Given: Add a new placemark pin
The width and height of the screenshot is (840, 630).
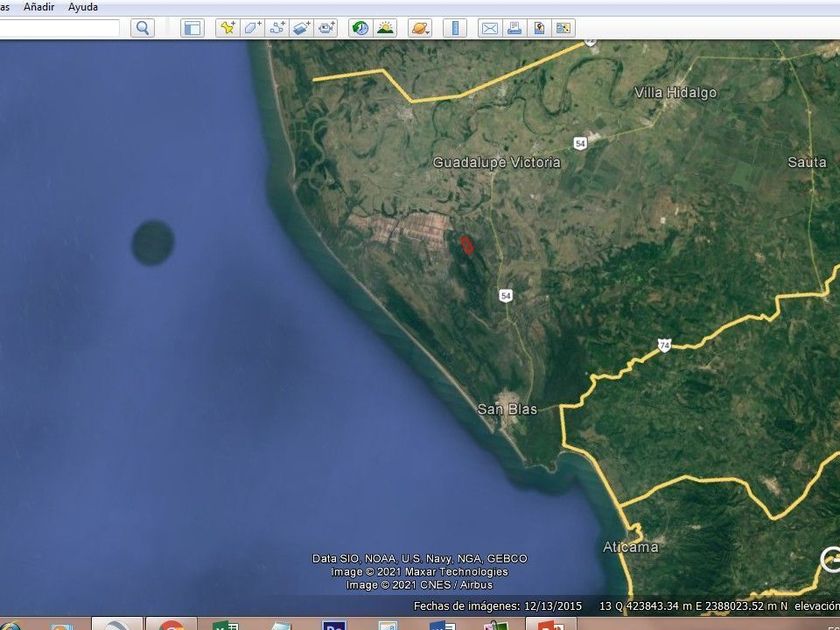Looking at the screenshot, I should (x=227, y=28).
